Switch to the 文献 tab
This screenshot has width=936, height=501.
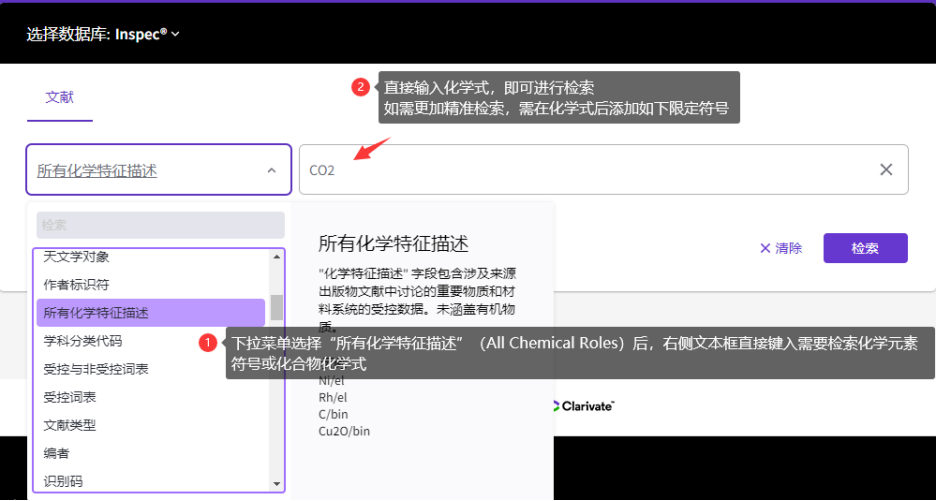[60, 97]
